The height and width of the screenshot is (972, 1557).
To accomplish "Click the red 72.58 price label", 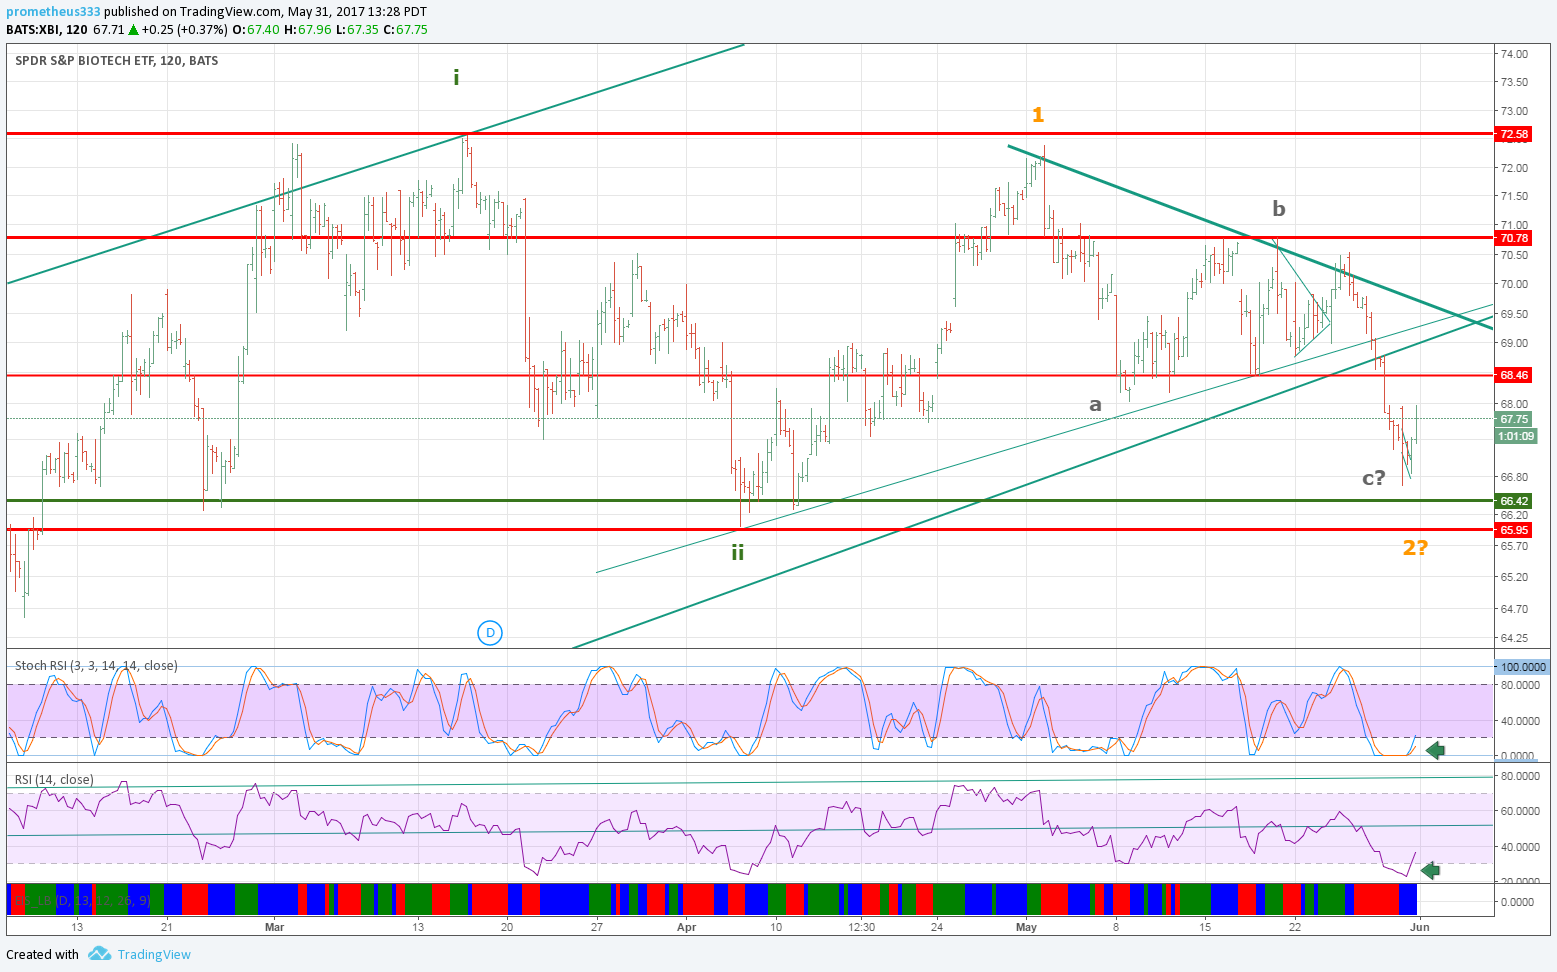I will pos(1514,134).
